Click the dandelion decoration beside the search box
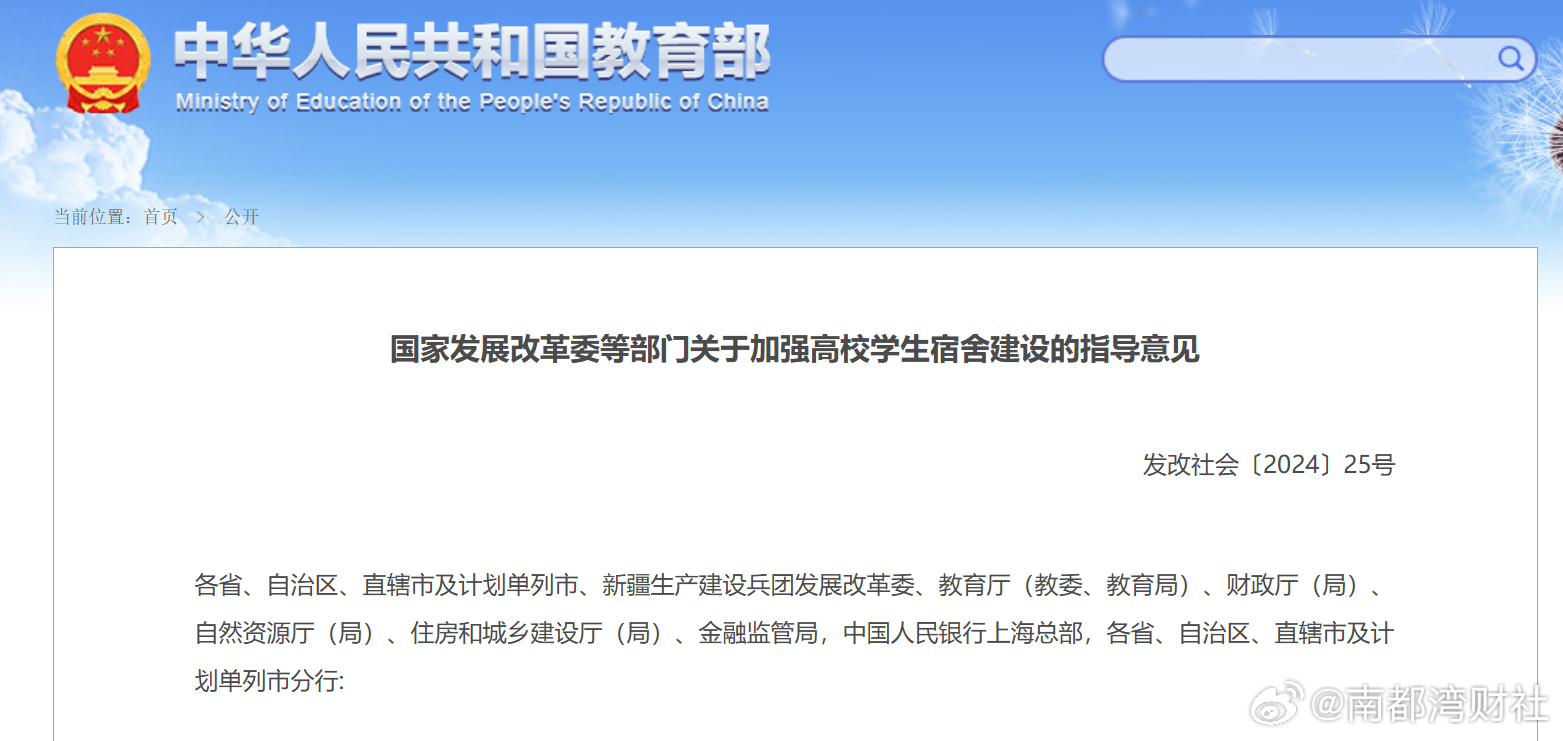Screen dimensions: 1563x741 tap(1515, 130)
